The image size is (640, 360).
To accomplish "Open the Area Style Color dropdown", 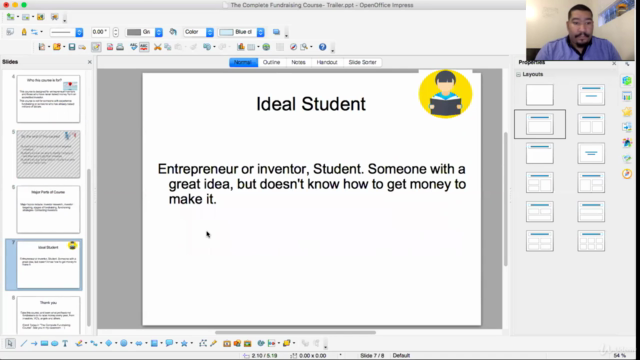I will 210,32.
